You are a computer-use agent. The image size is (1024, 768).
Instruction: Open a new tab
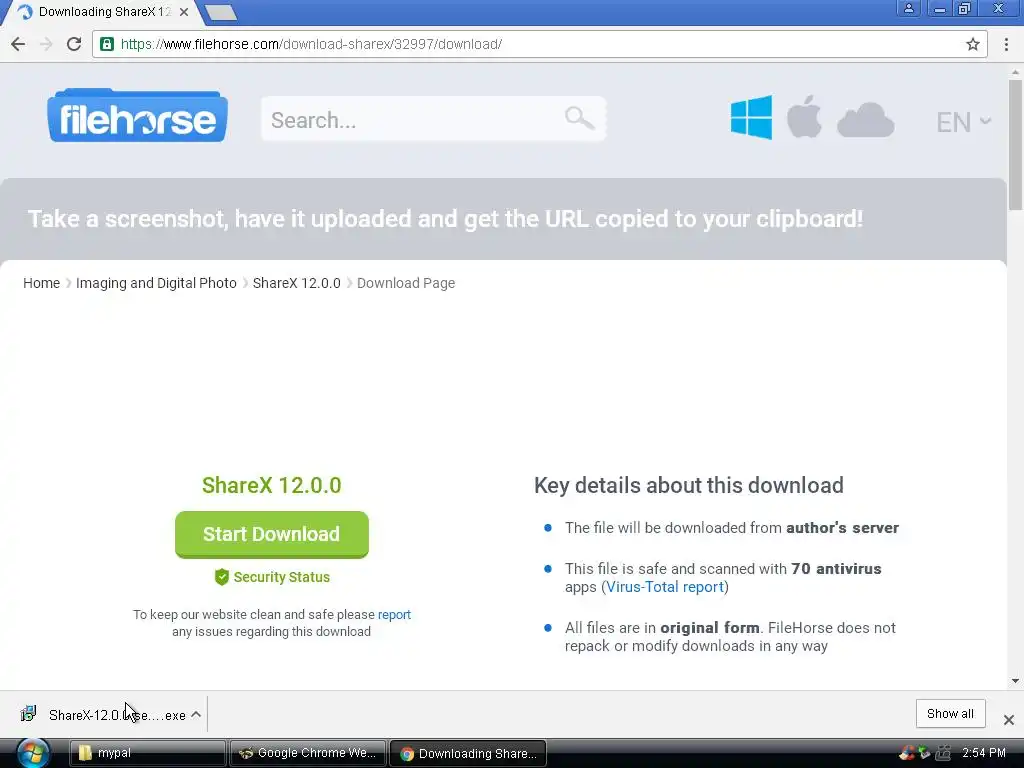pyautogui.click(x=221, y=12)
